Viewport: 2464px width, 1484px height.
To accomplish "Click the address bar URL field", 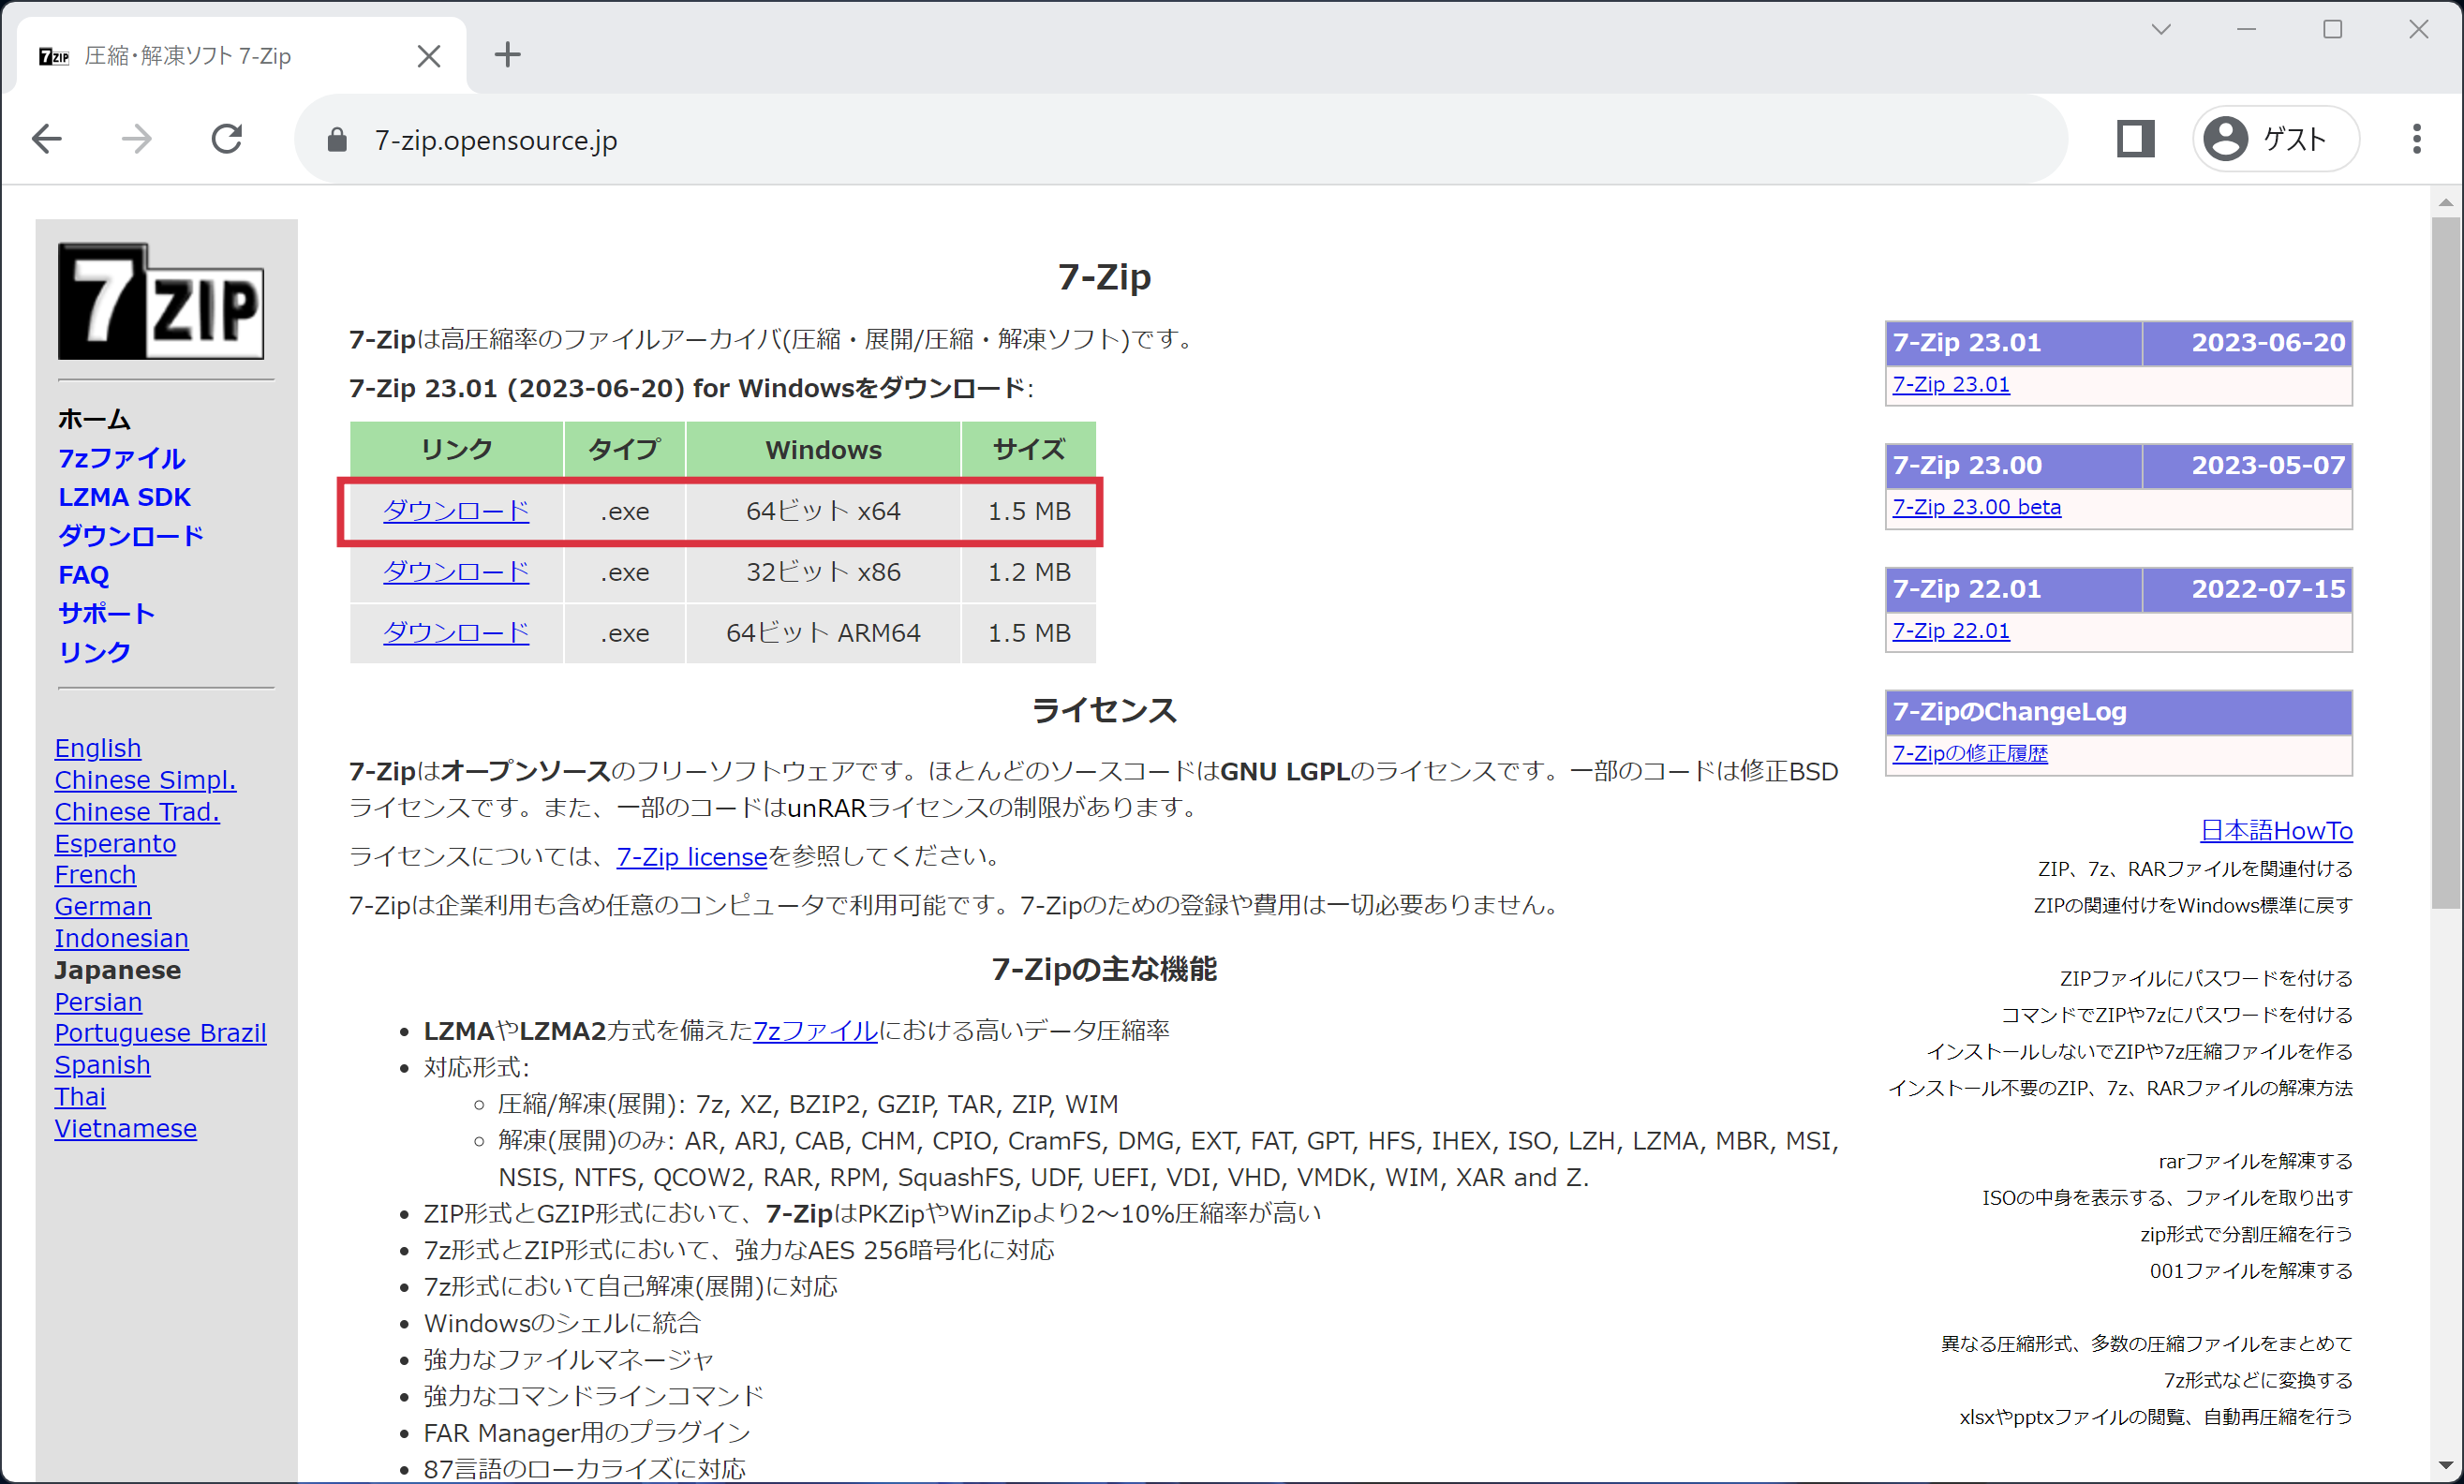I will click(1180, 140).
